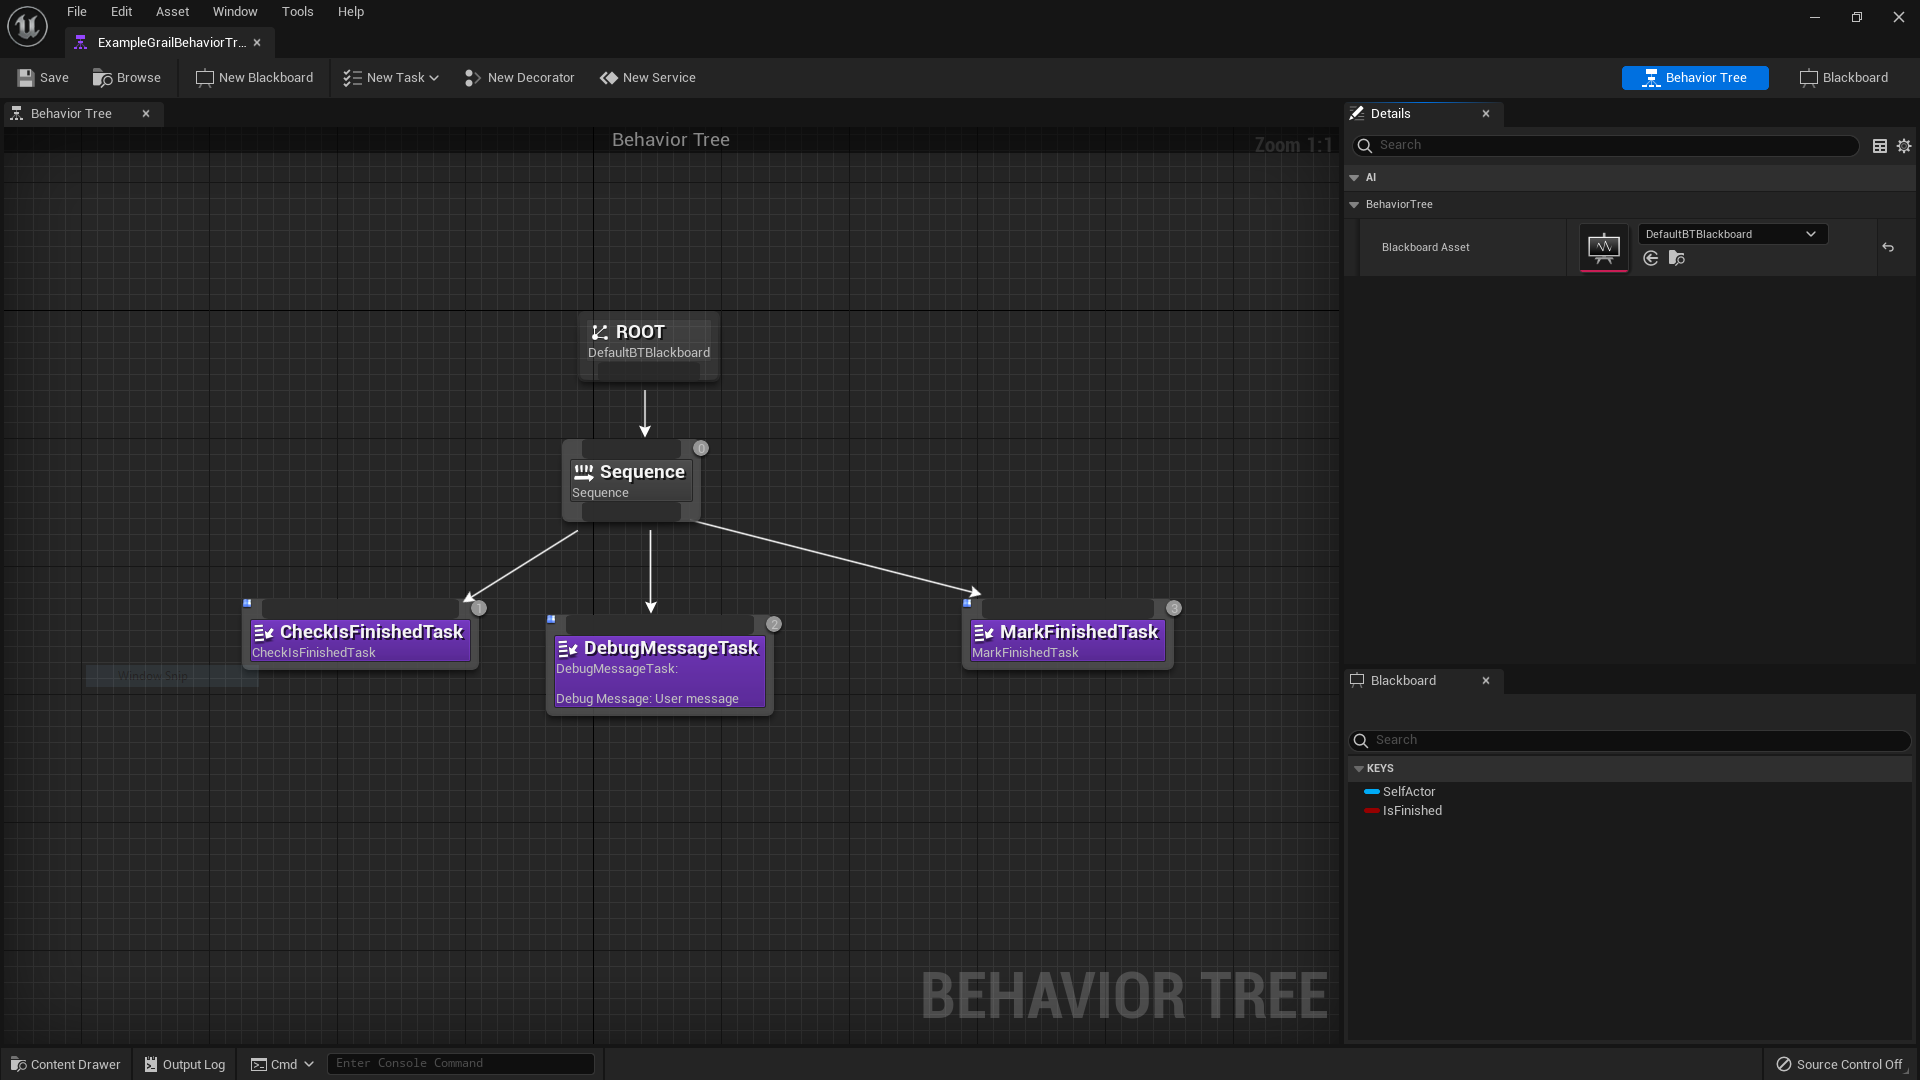Click the ROOT node icon
This screenshot has height=1080, width=1920.
point(600,333)
